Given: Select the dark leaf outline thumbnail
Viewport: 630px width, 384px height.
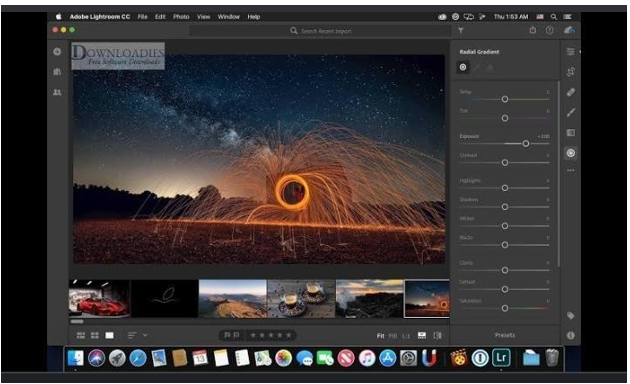Looking at the screenshot, I should (x=164, y=298).
